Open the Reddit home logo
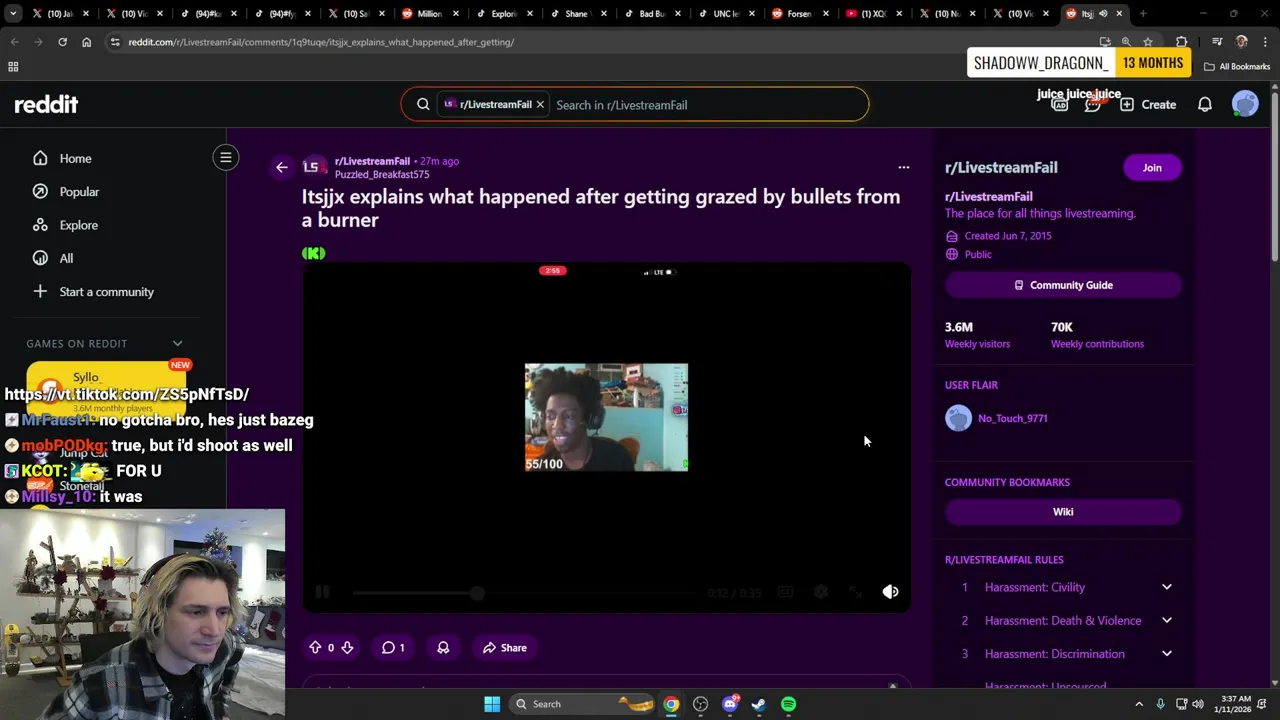The width and height of the screenshot is (1280, 720). coord(46,104)
